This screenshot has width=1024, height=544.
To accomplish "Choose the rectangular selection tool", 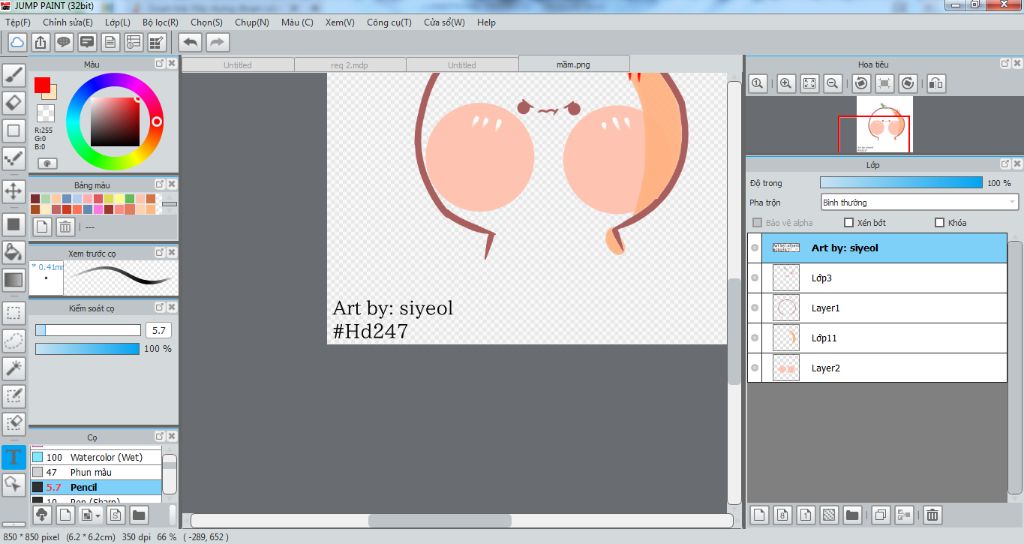I will click(x=14, y=313).
